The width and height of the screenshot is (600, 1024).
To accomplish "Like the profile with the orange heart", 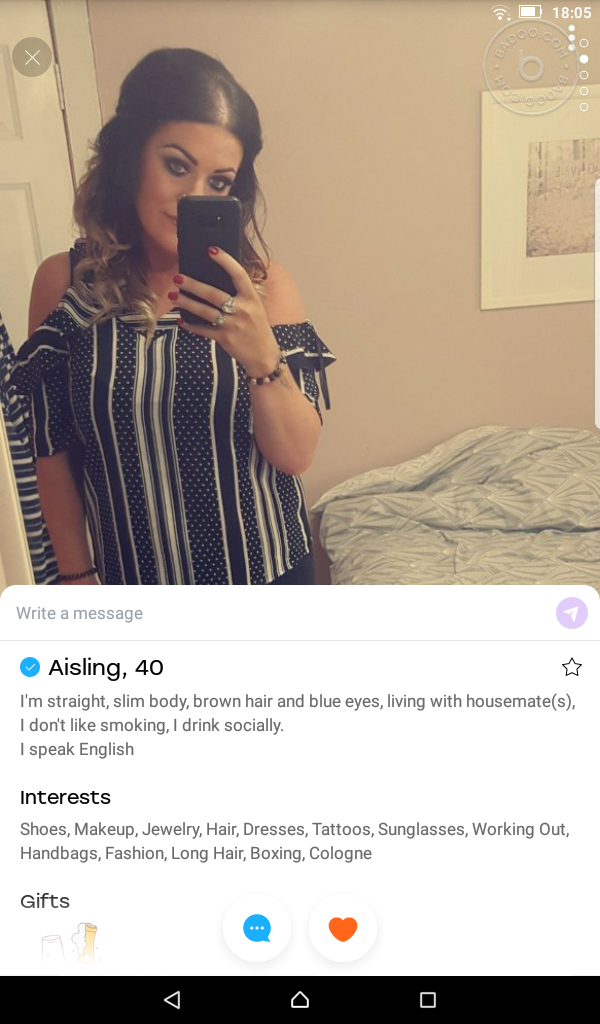I will coord(343,928).
